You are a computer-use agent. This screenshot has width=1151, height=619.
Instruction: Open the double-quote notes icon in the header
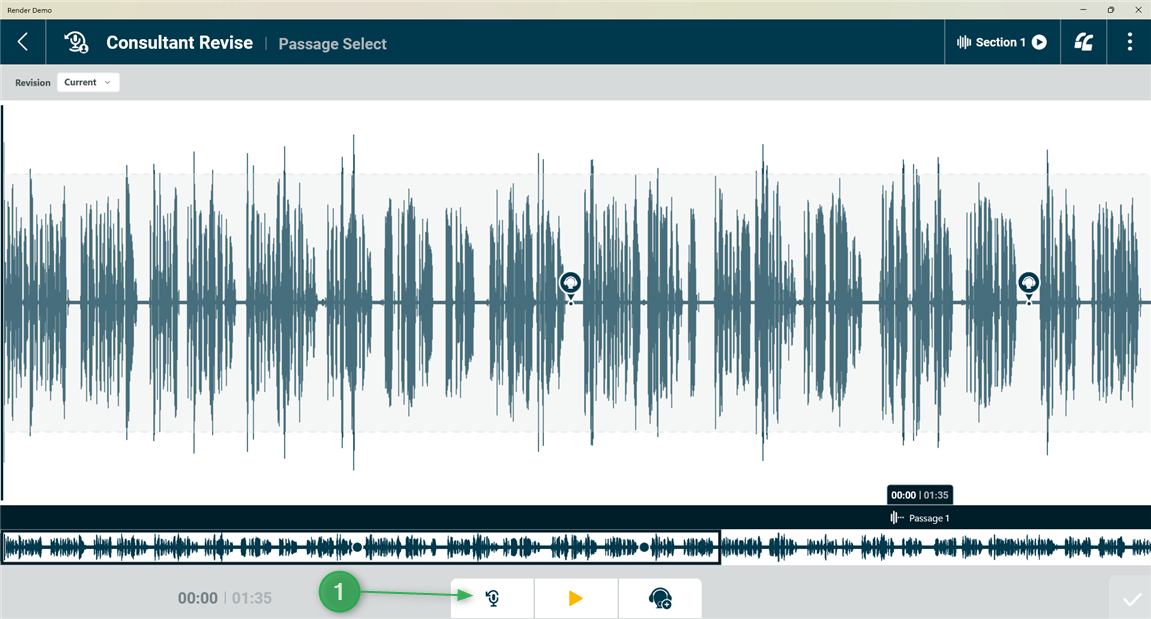point(1083,42)
